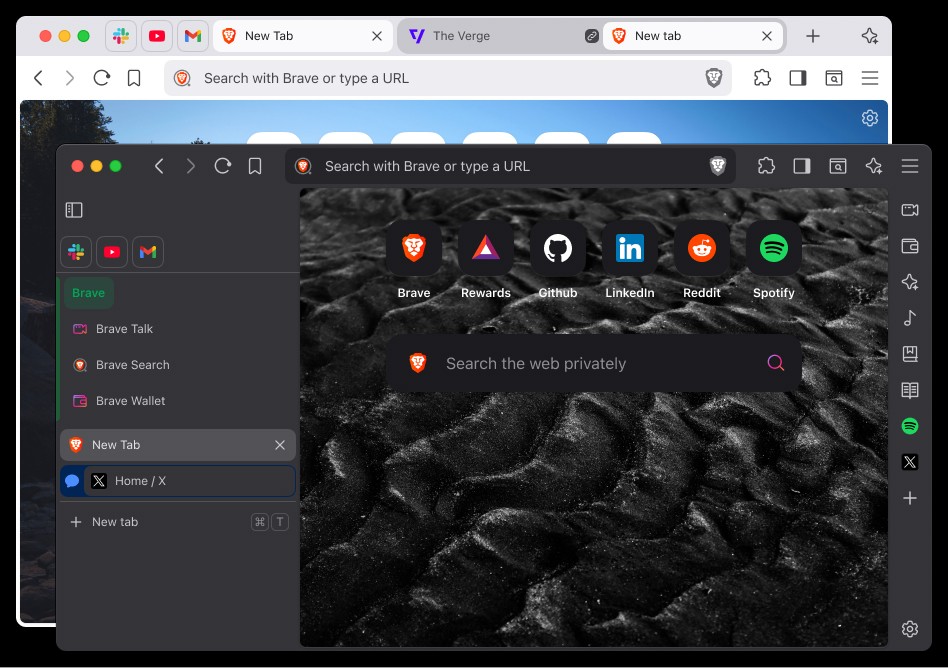Collapse the vertical tabs panel
Screen dimensions: 948x668
[74, 210]
